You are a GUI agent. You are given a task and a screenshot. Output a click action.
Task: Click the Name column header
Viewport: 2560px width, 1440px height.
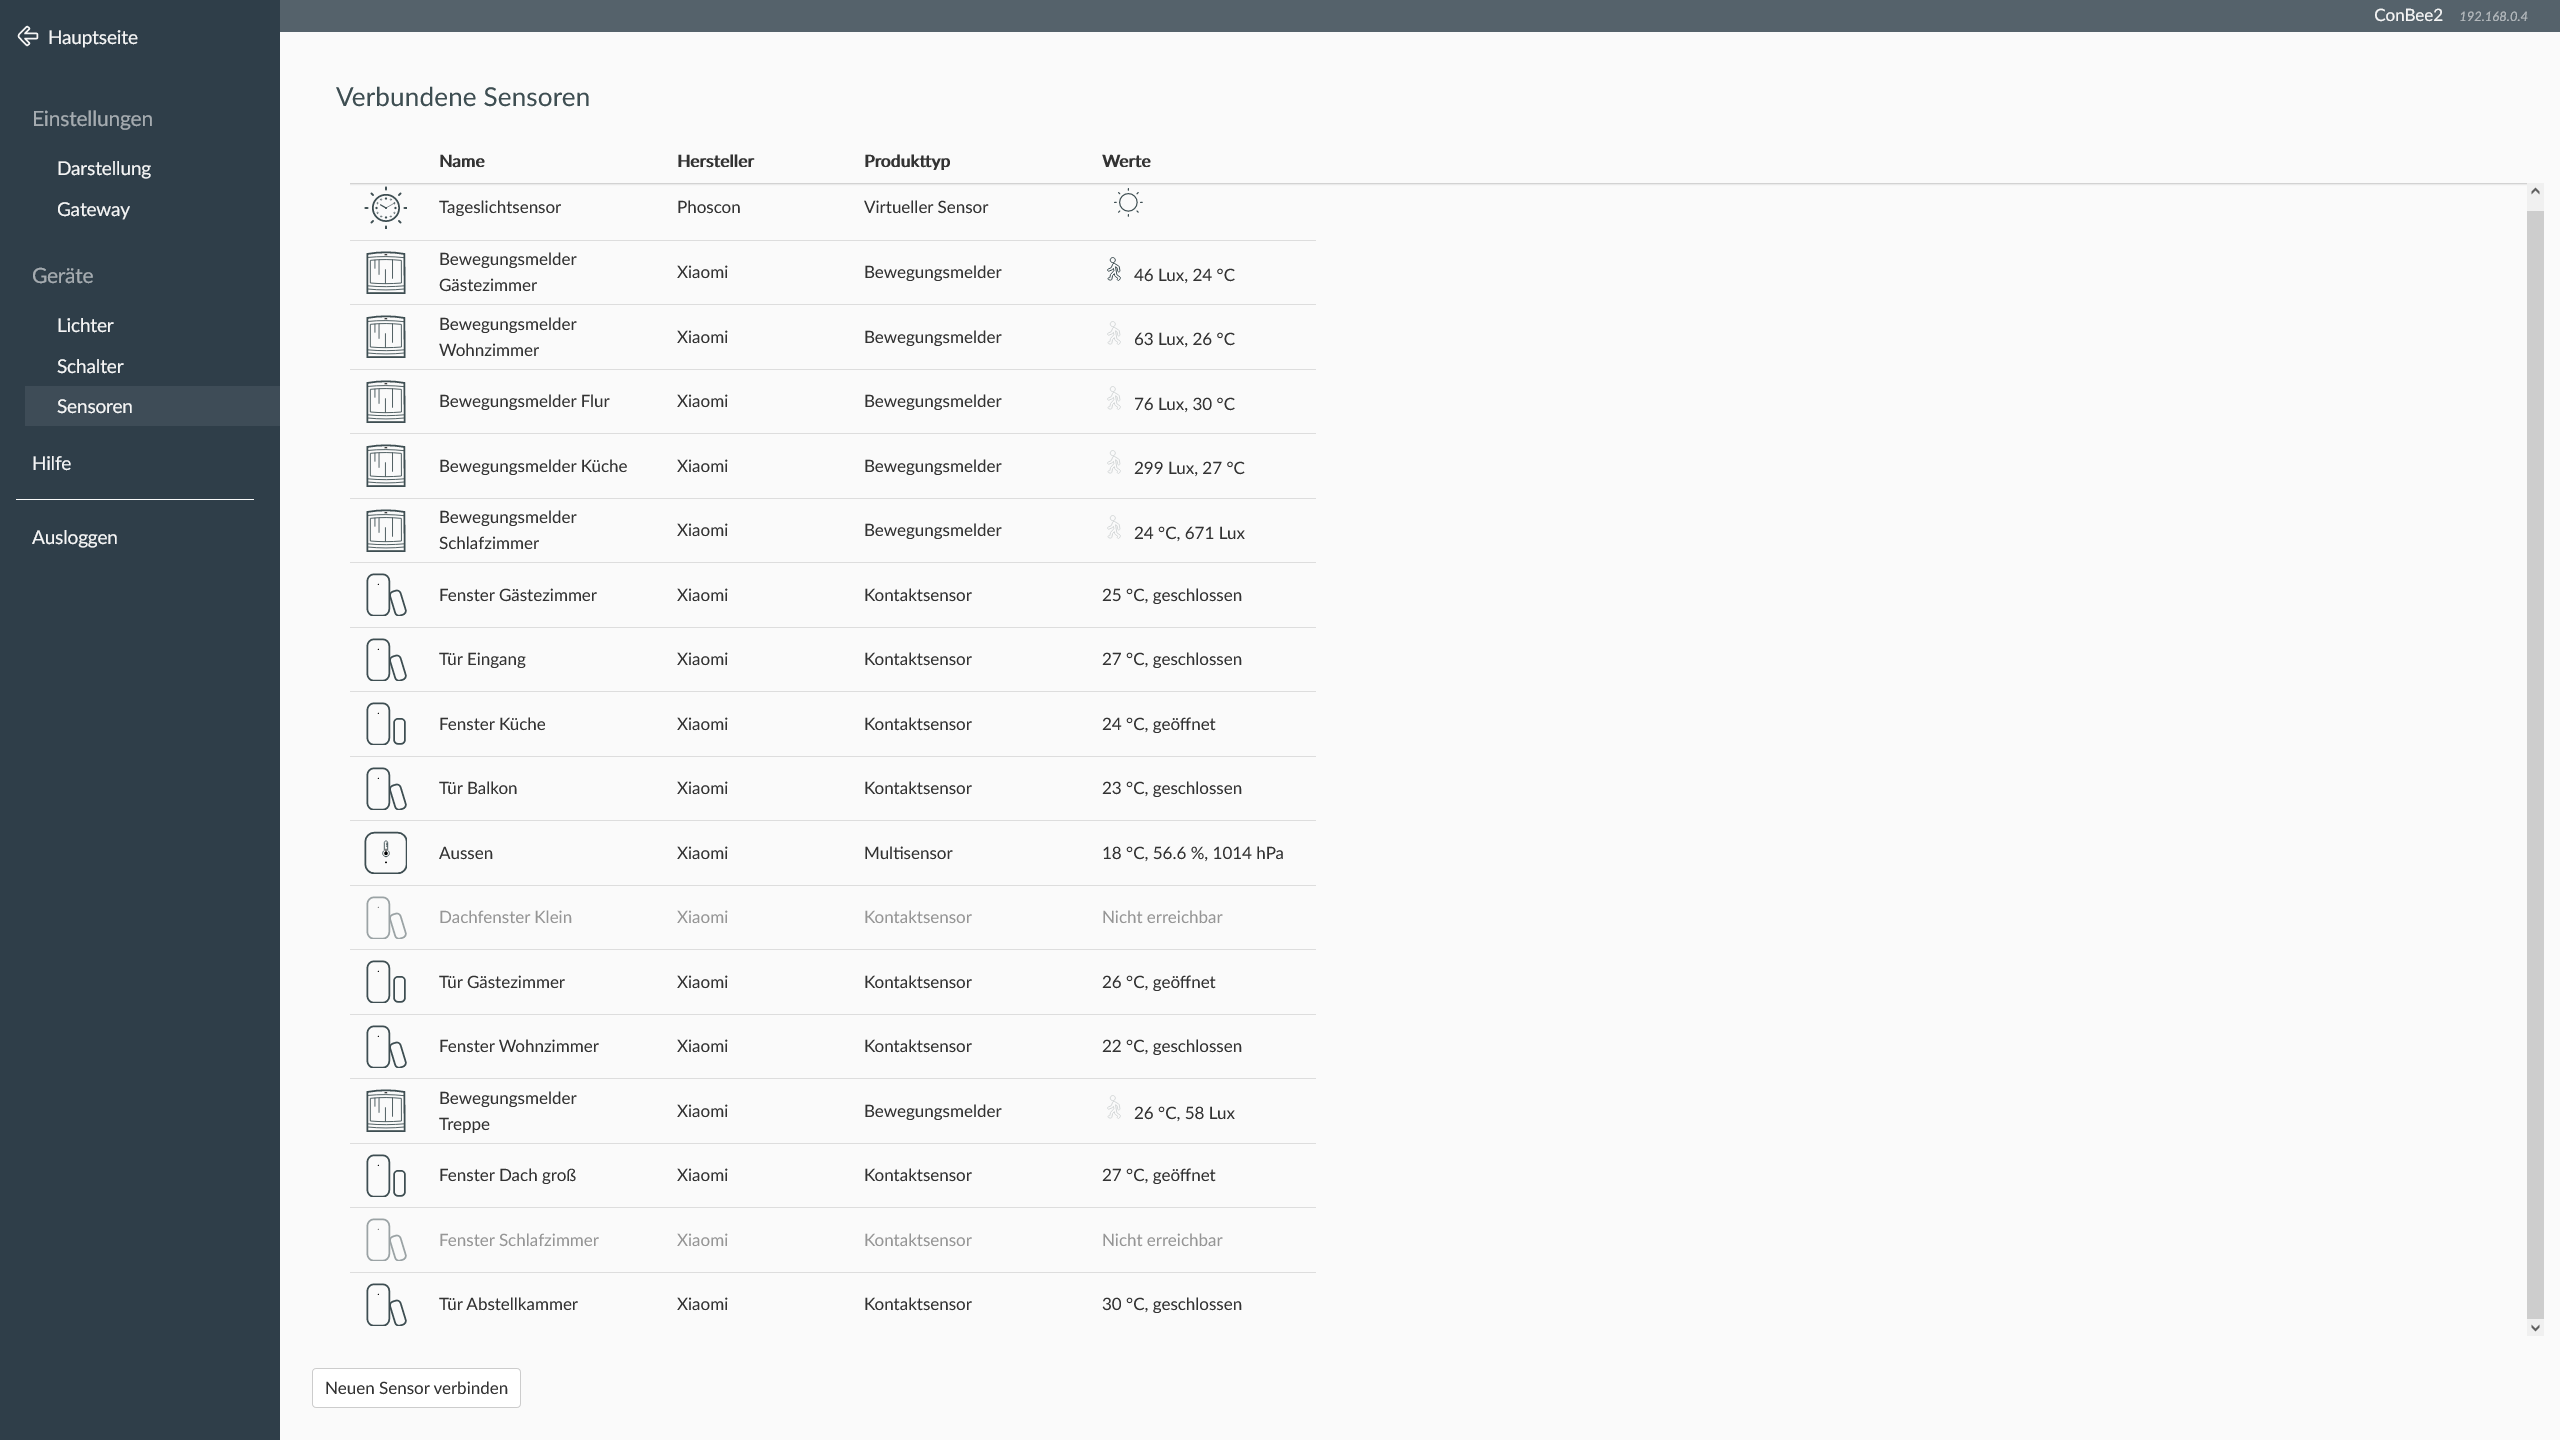461,161
